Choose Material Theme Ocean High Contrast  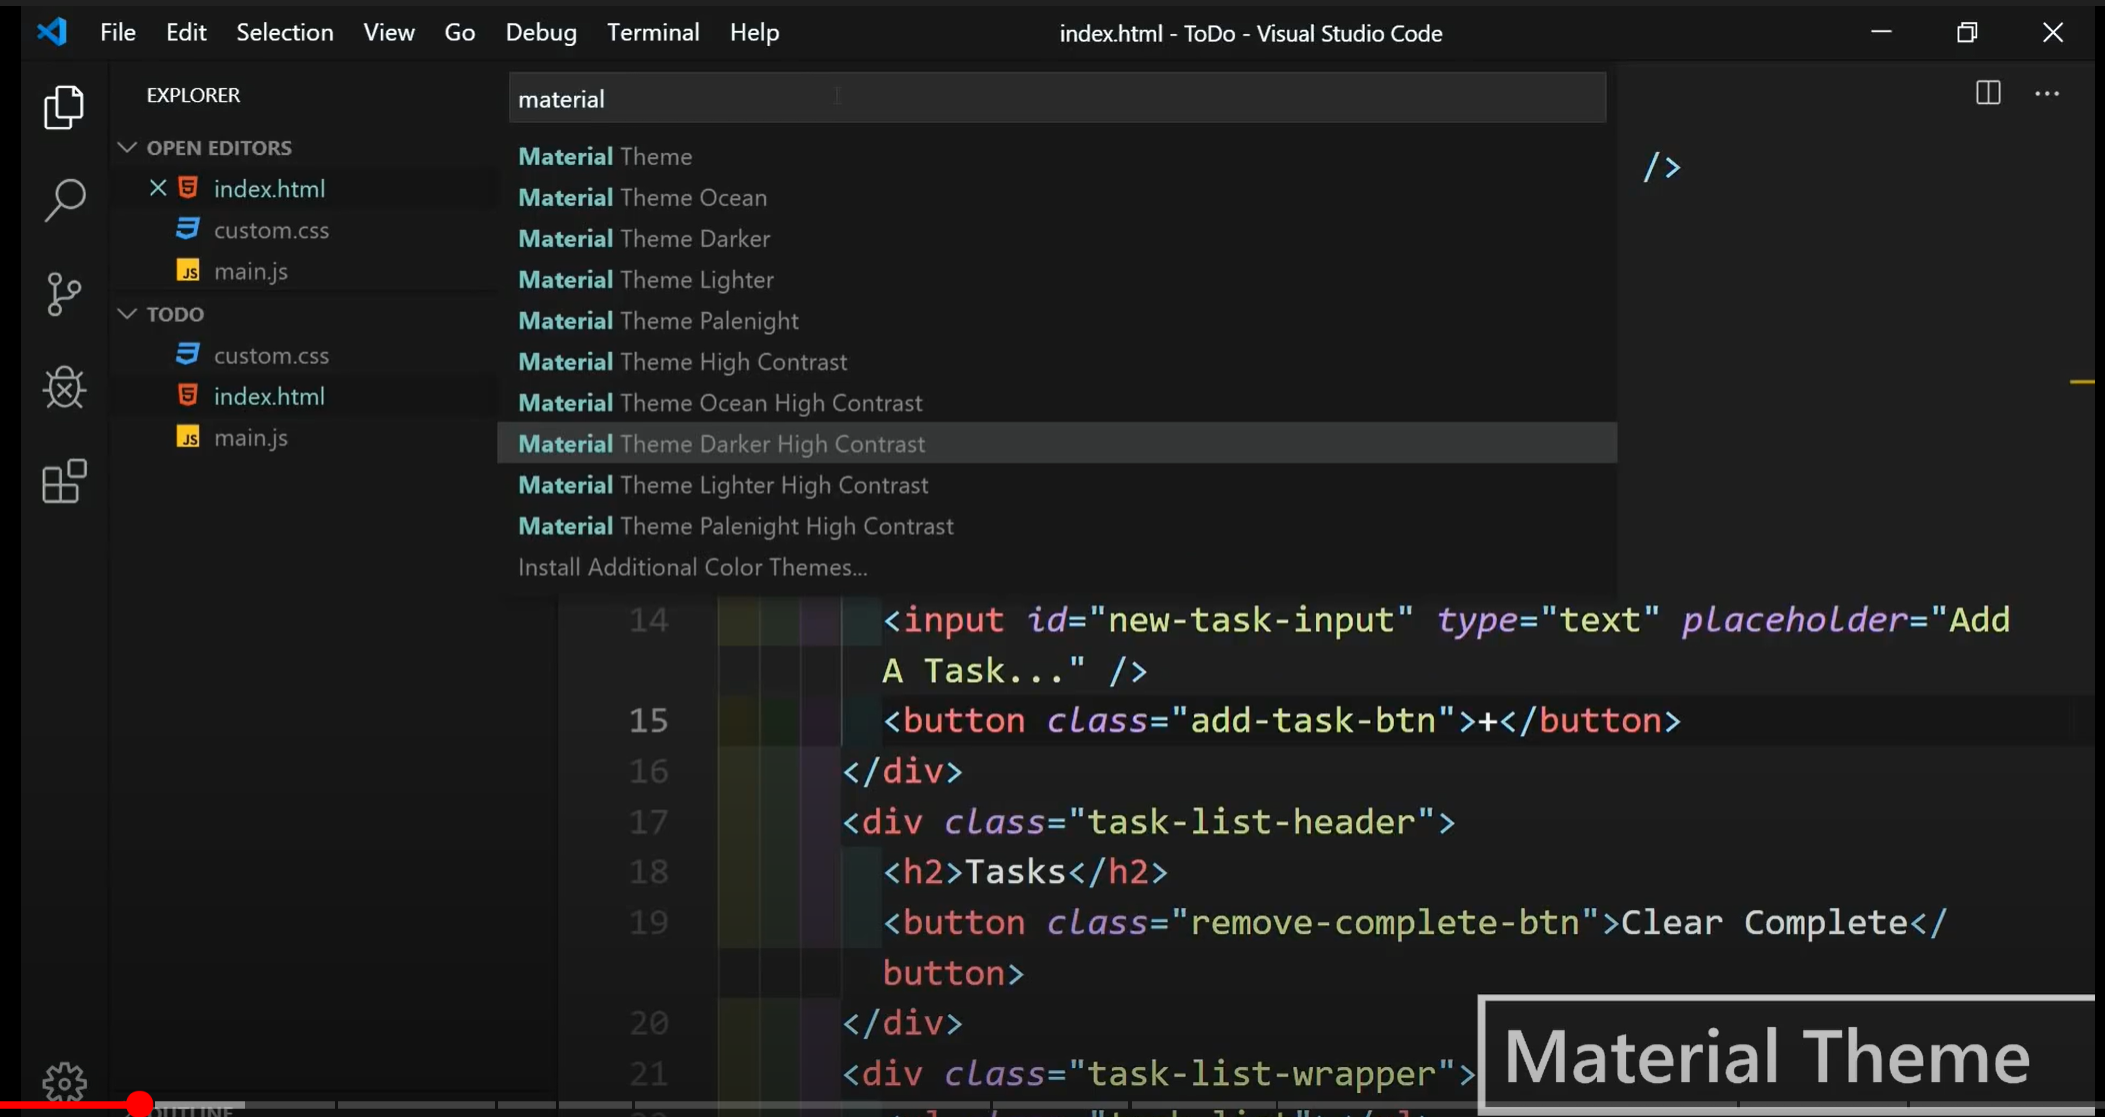tap(720, 403)
